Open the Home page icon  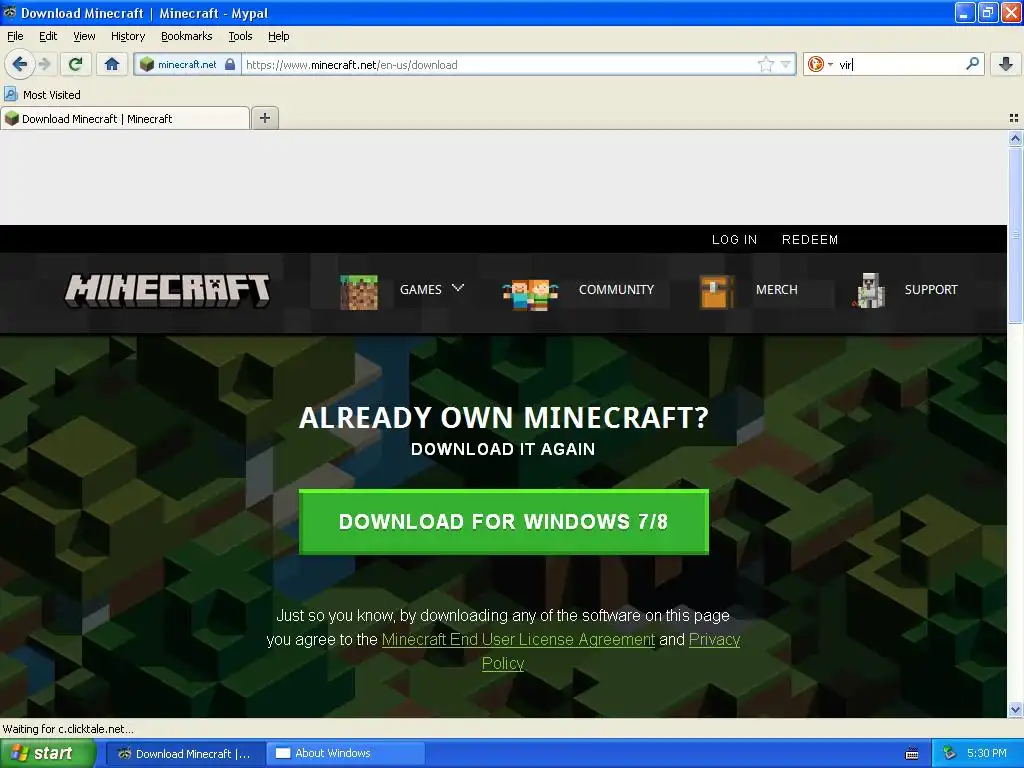coord(112,64)
